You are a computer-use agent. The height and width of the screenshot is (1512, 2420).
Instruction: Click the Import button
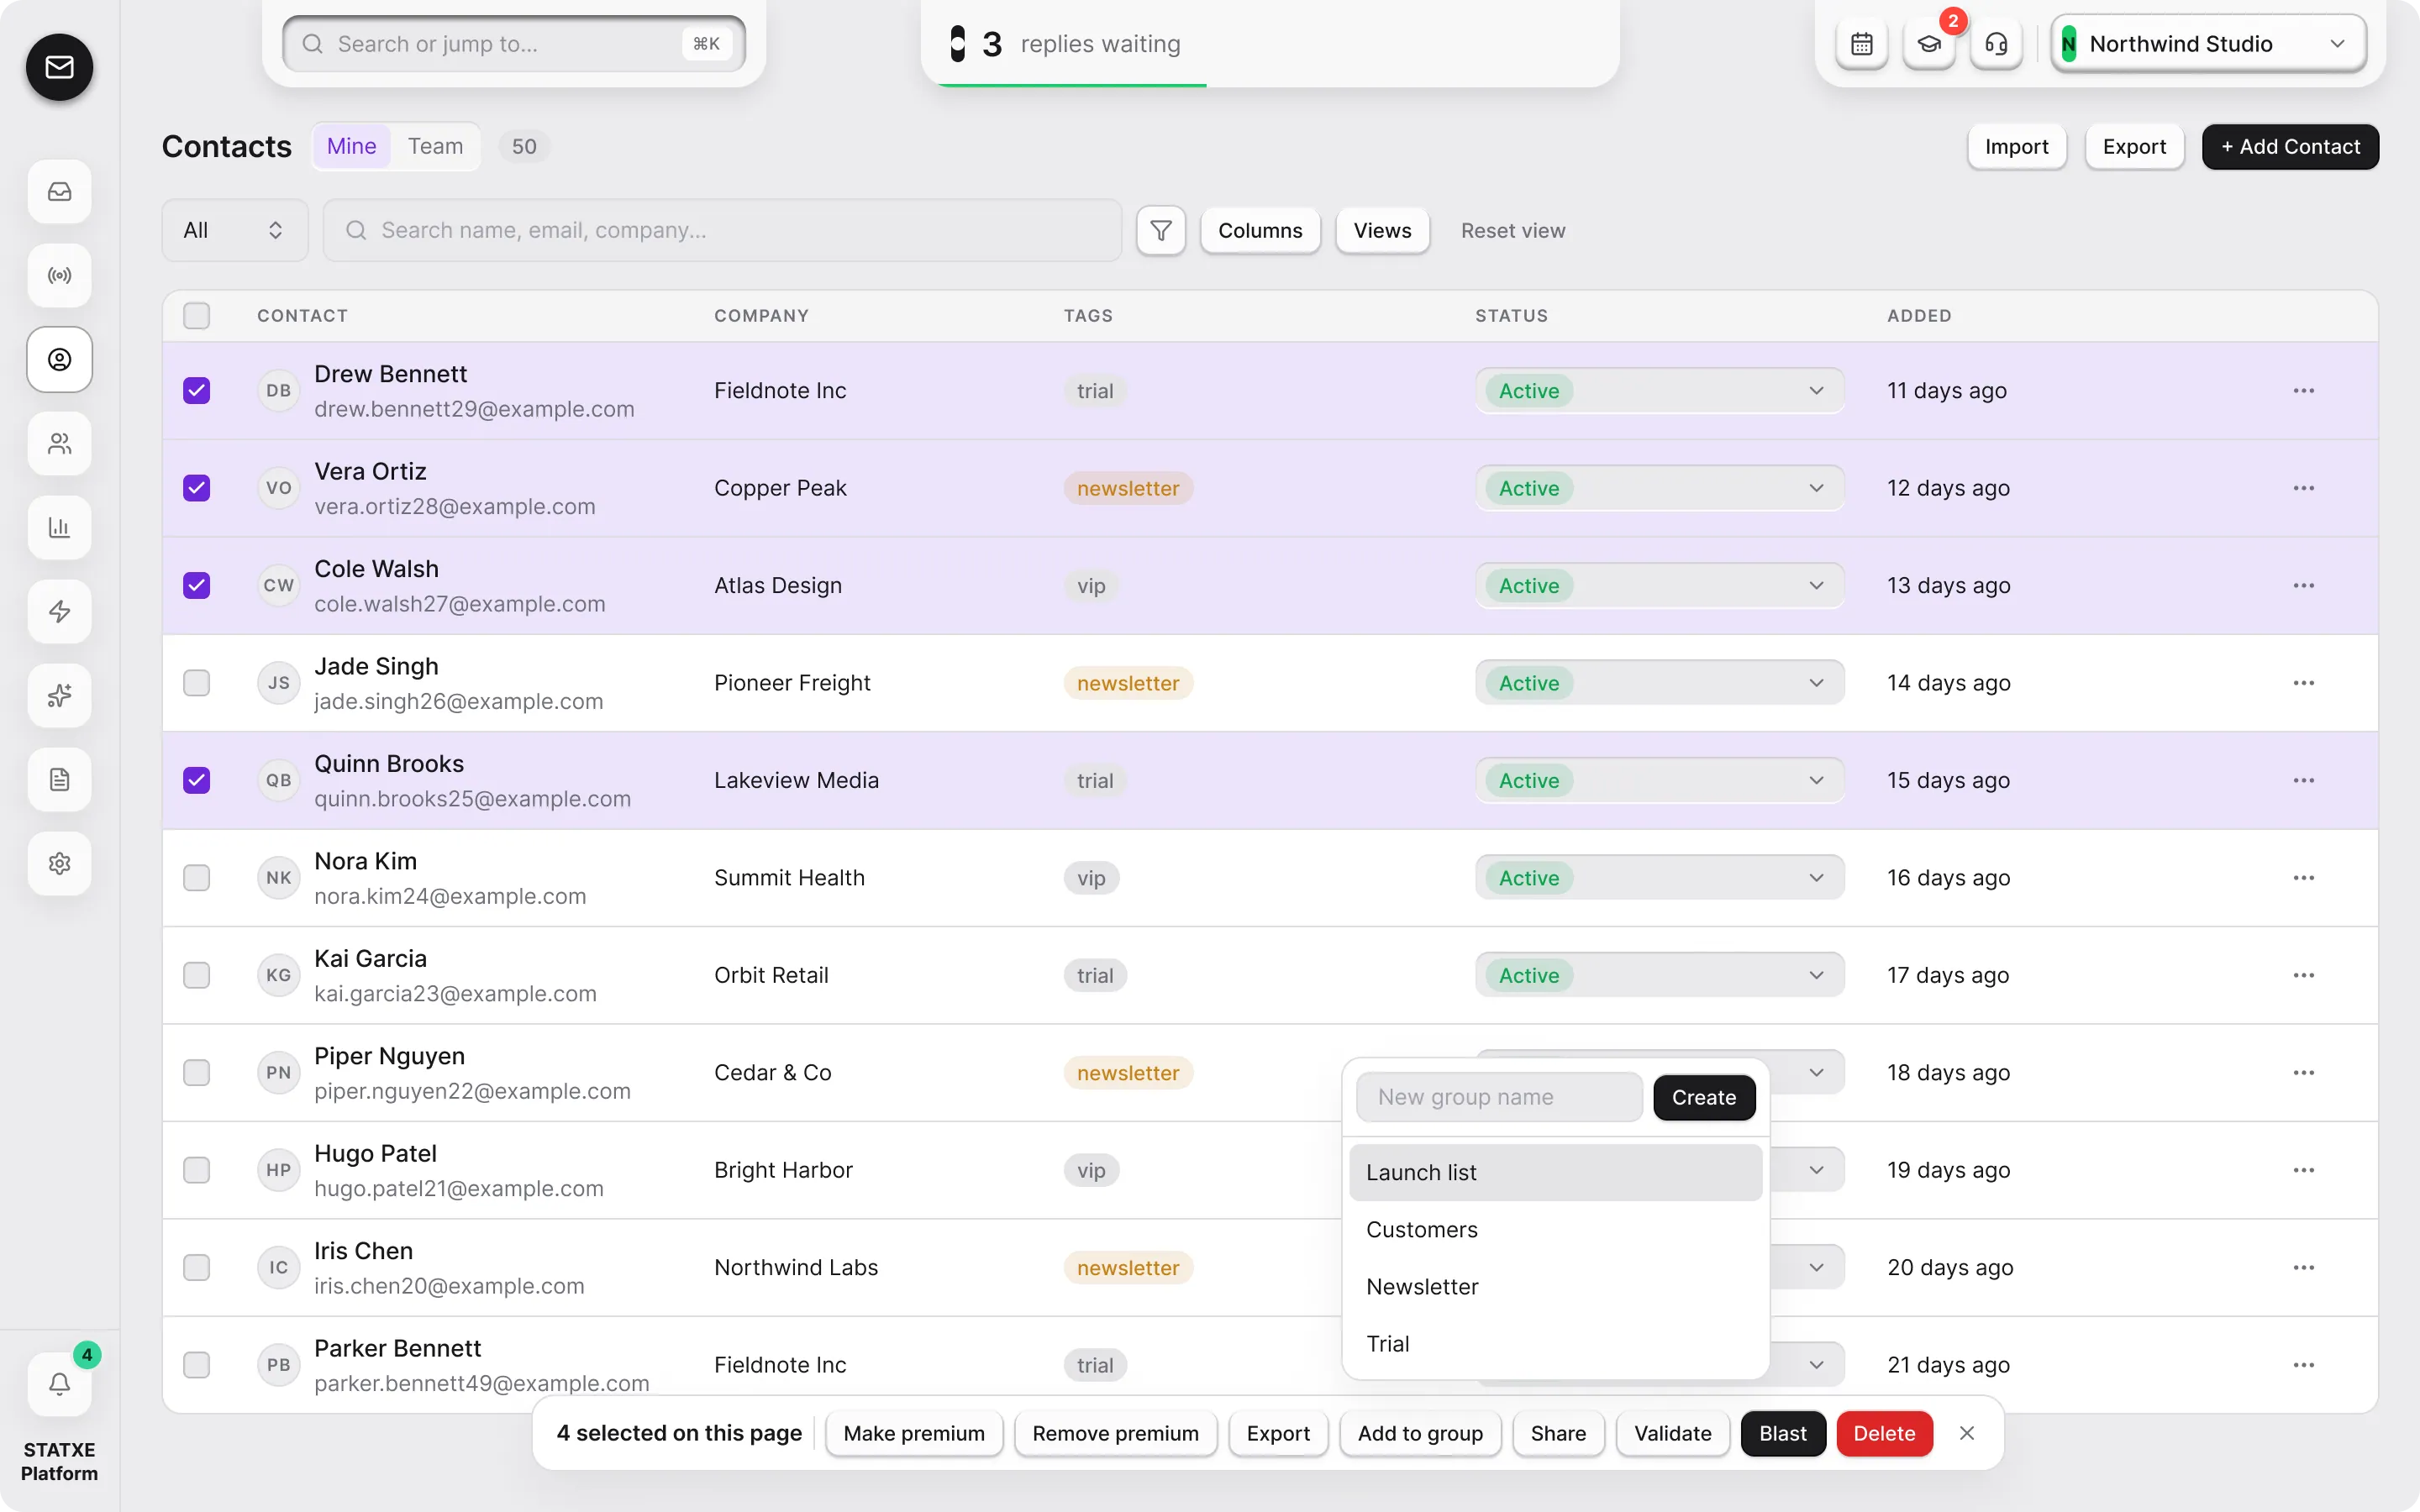pyautogui.click(x=2017, y=146)
